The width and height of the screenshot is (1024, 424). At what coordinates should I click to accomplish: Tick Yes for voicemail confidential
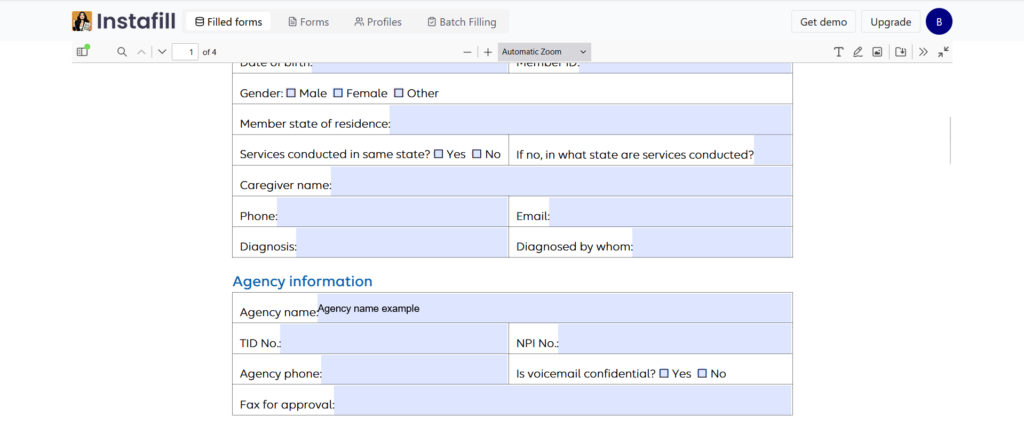point(664,373)
